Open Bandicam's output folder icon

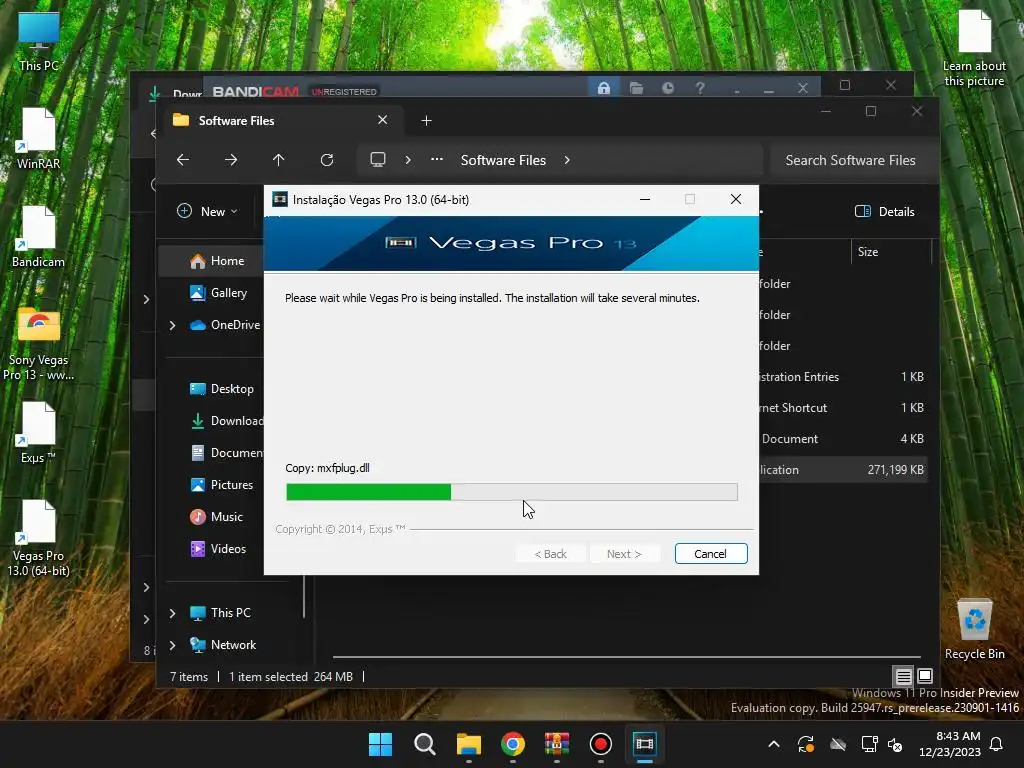(637, 88)
